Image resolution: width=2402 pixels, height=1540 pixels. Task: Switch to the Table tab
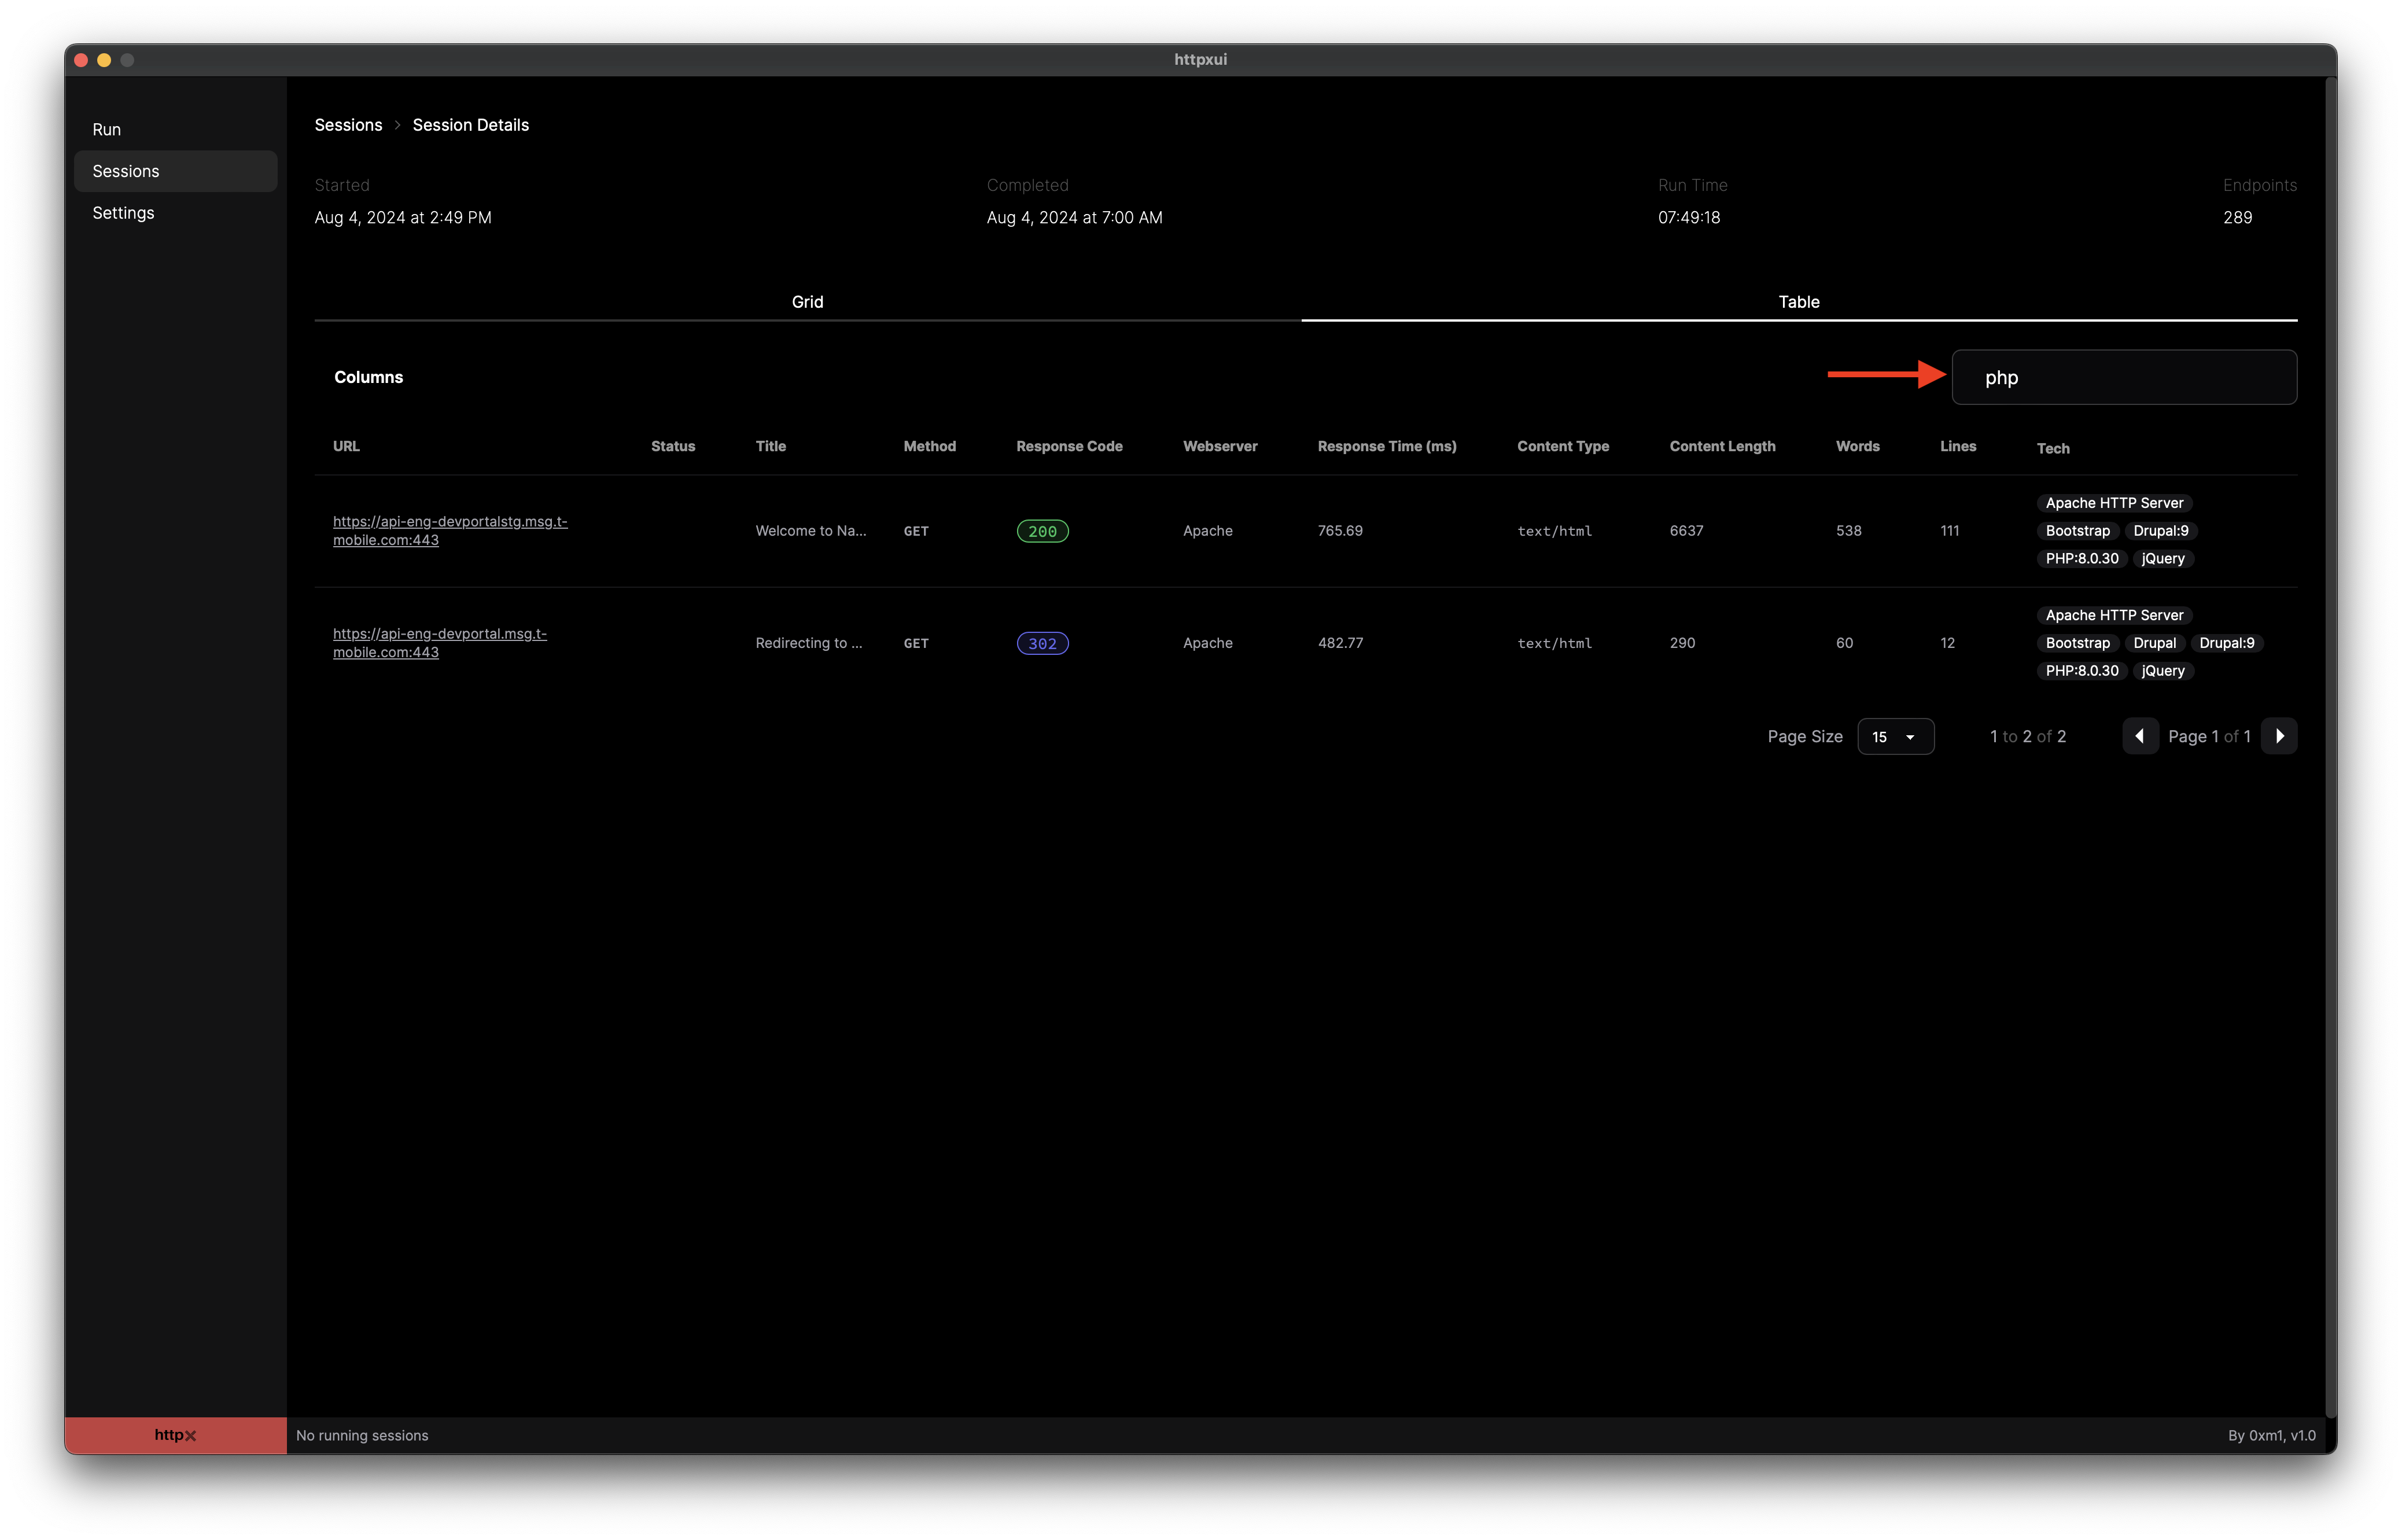point(1798,302)
